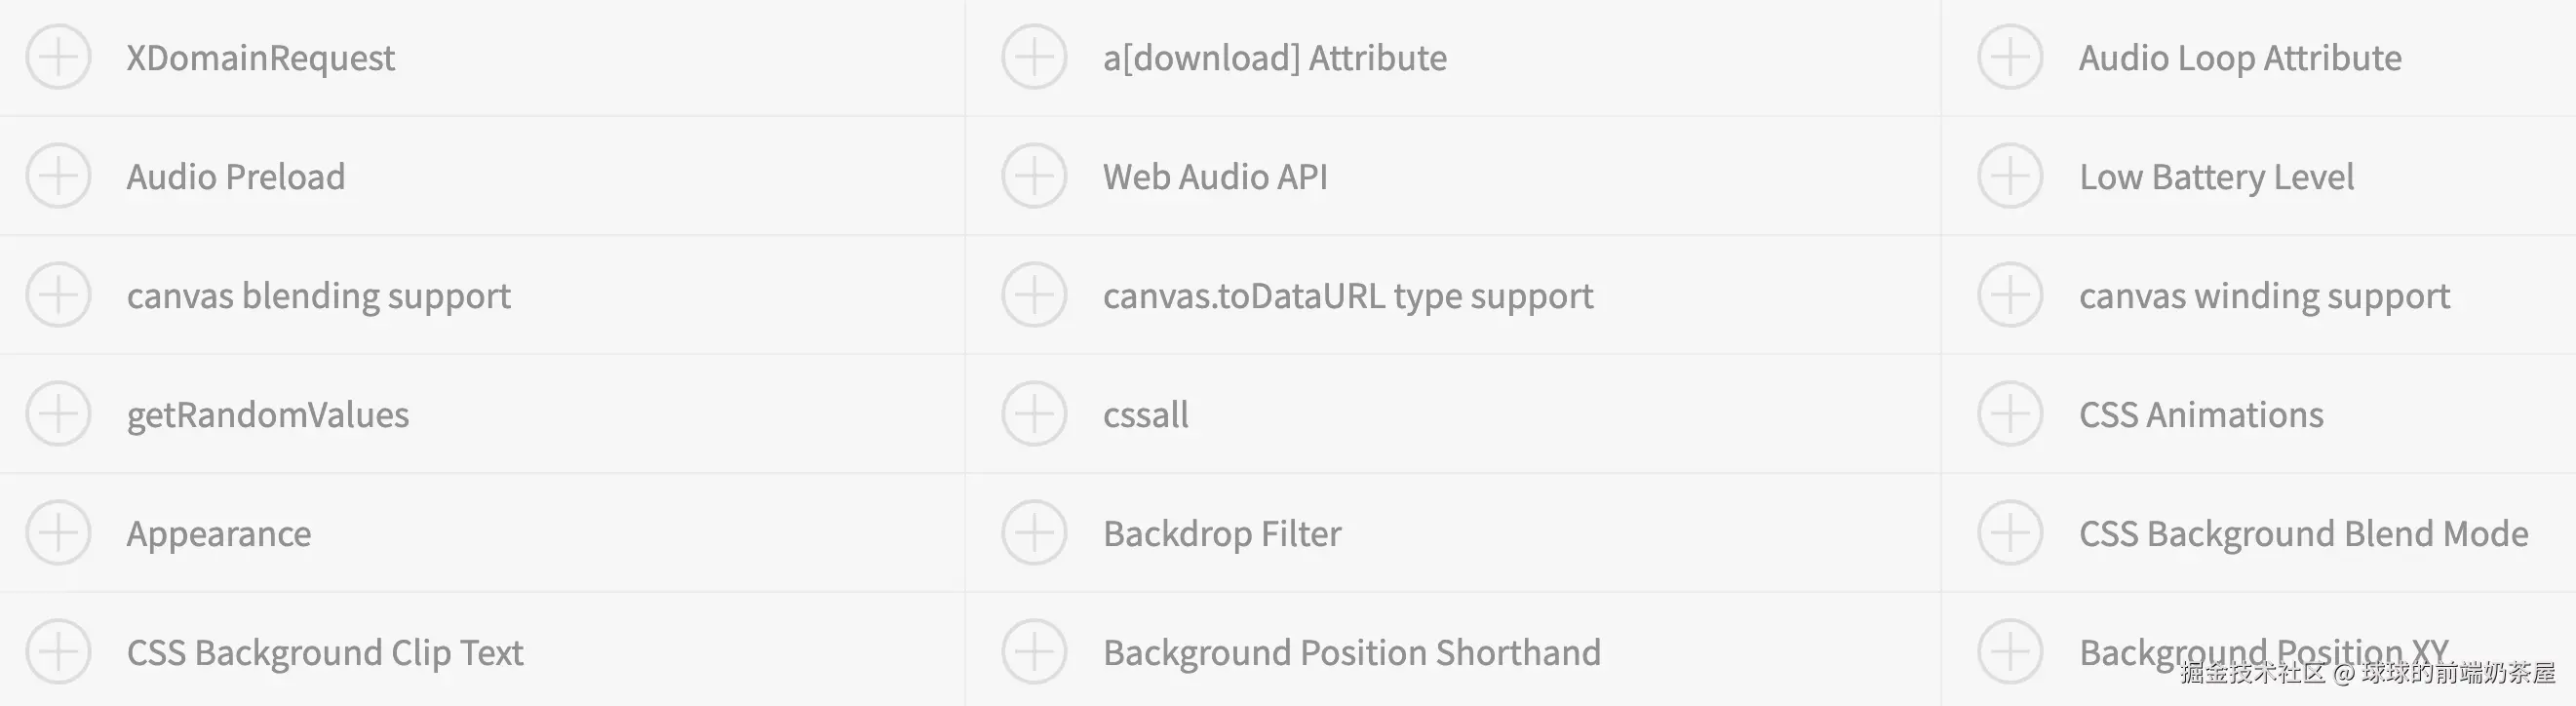This screenshot has width=2576, height=706.
Task: Click plus icon for CSS Background Clip Text
Action: 58,652
